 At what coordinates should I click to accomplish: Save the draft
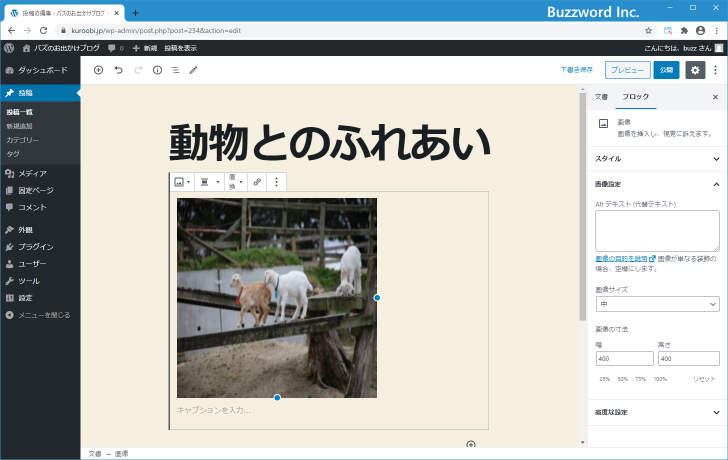pos(577,70)
